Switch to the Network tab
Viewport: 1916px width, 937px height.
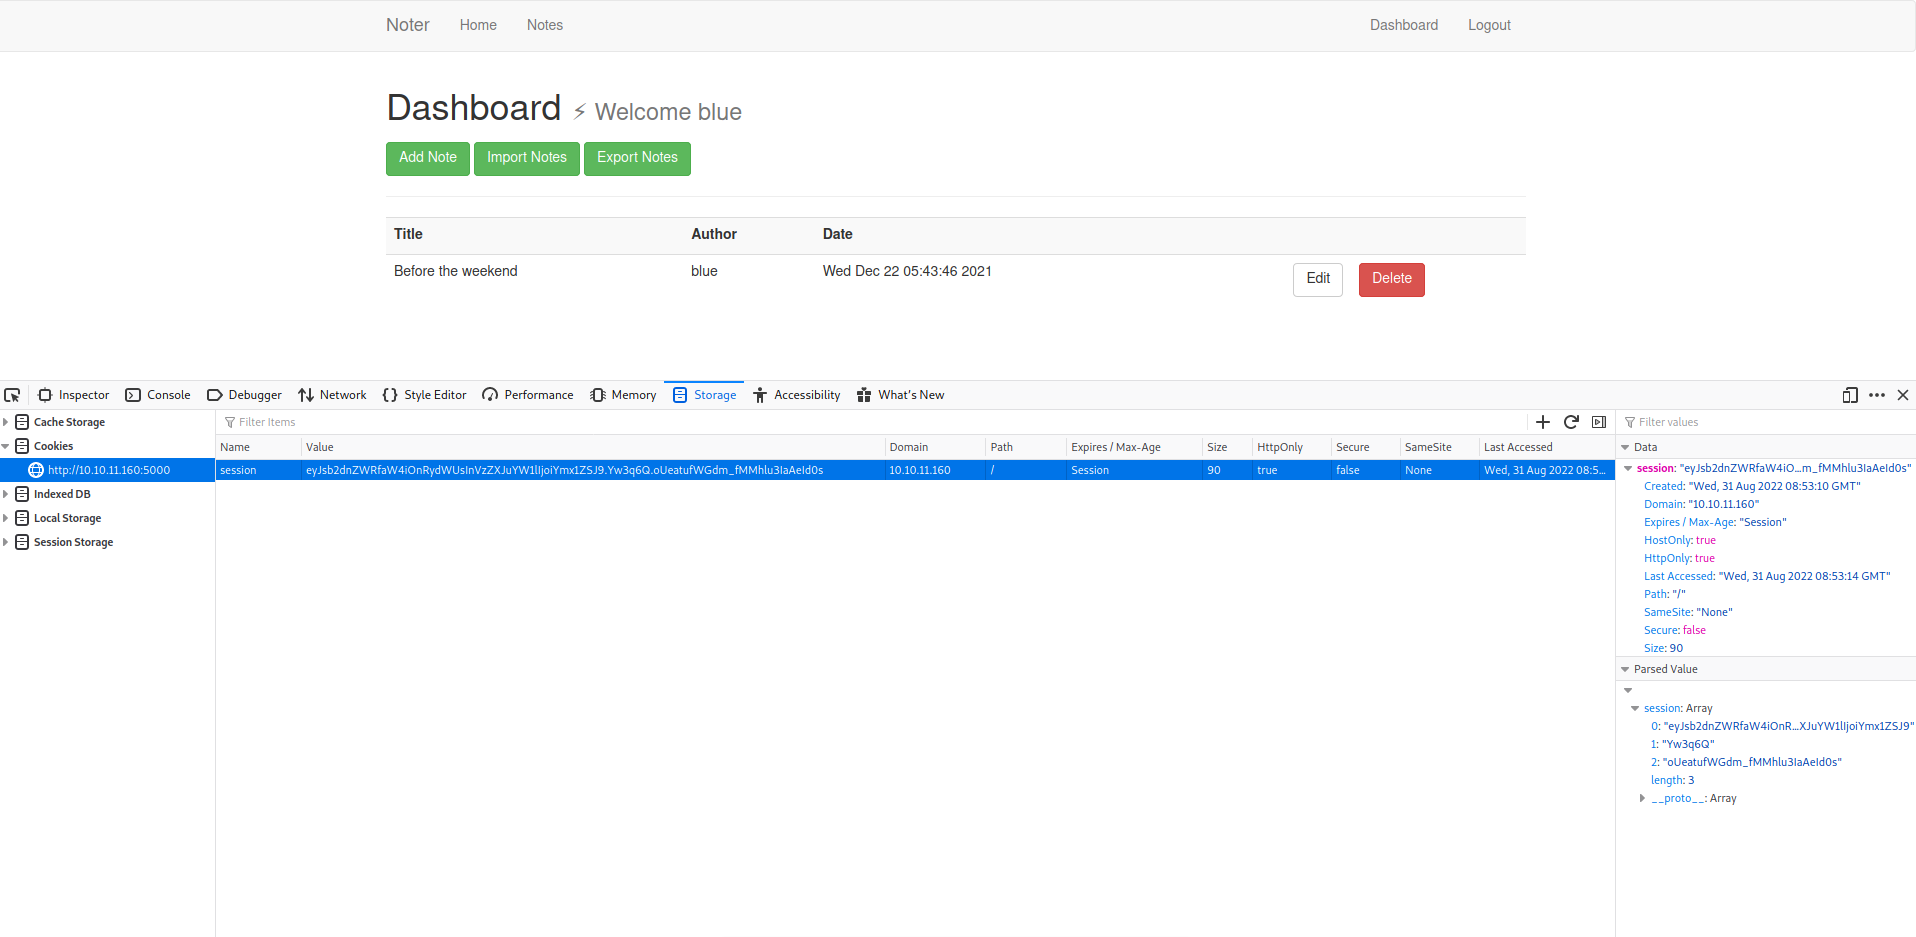pyautogui.click(x=332, y=395)
